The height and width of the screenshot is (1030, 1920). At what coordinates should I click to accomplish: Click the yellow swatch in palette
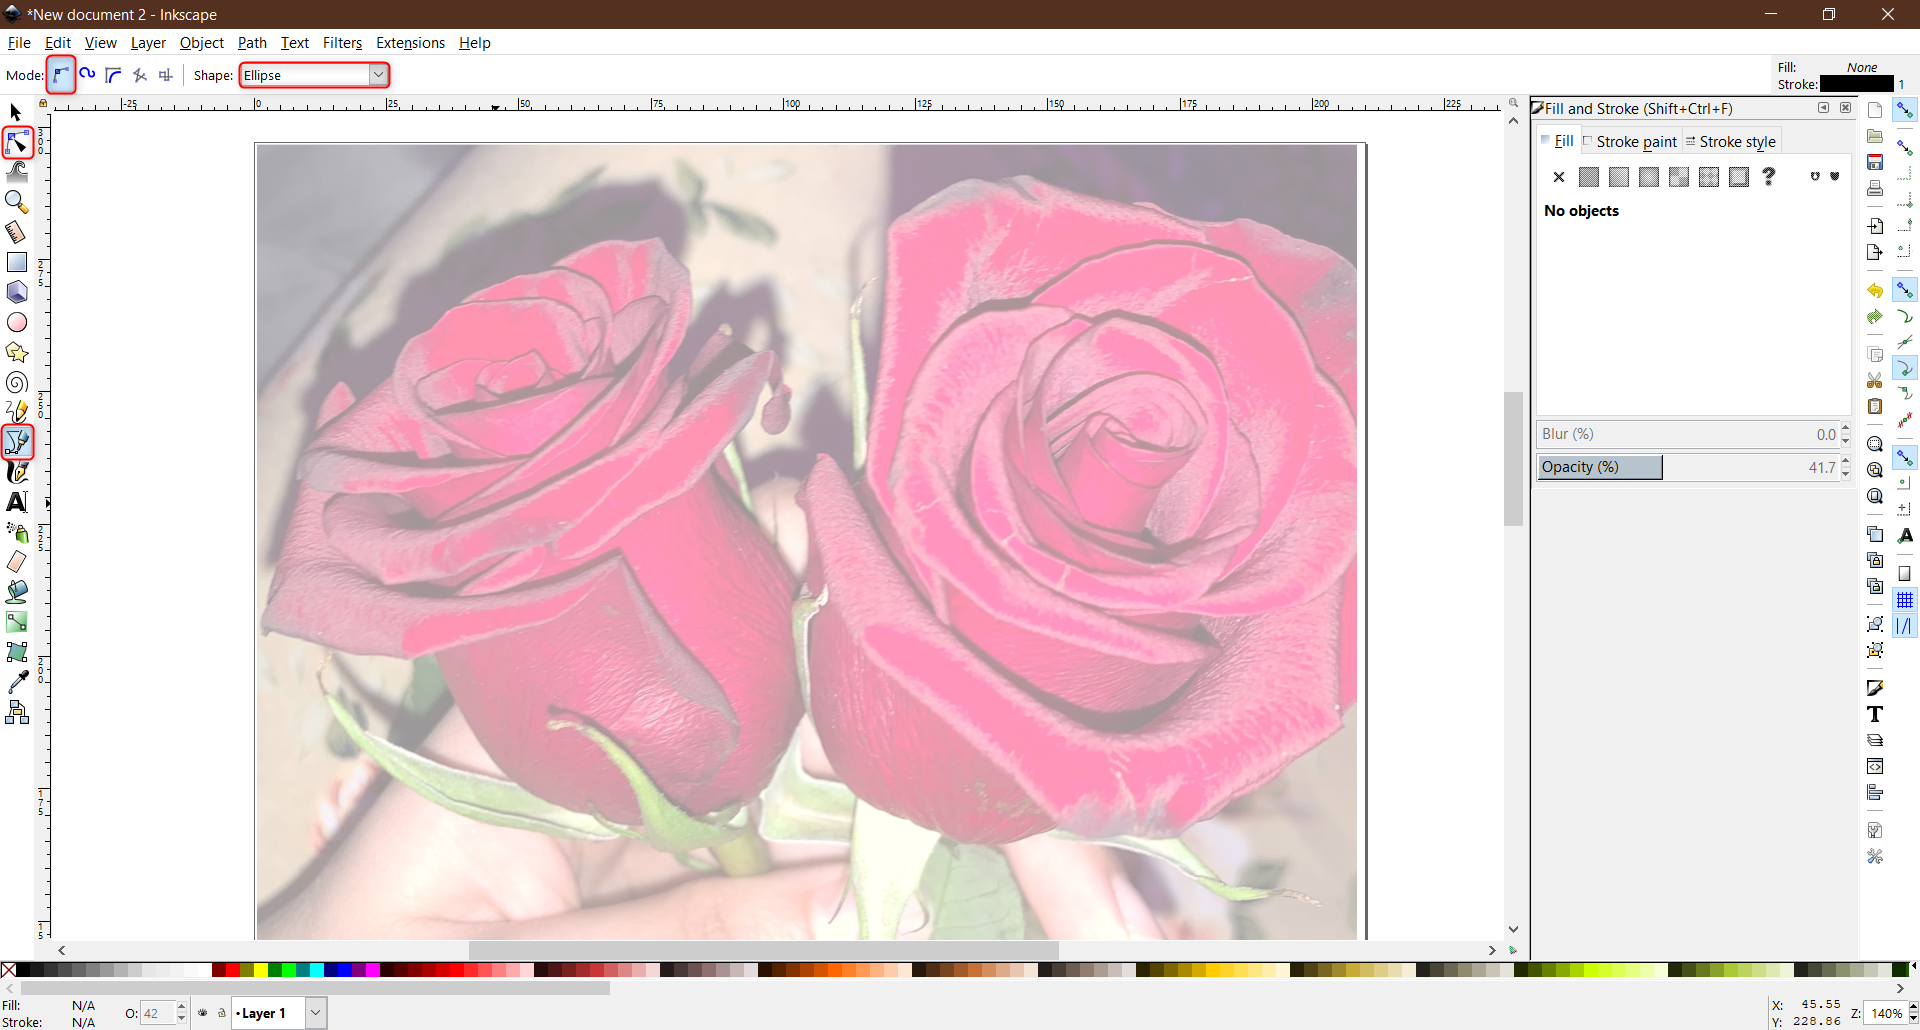(260, 970)
